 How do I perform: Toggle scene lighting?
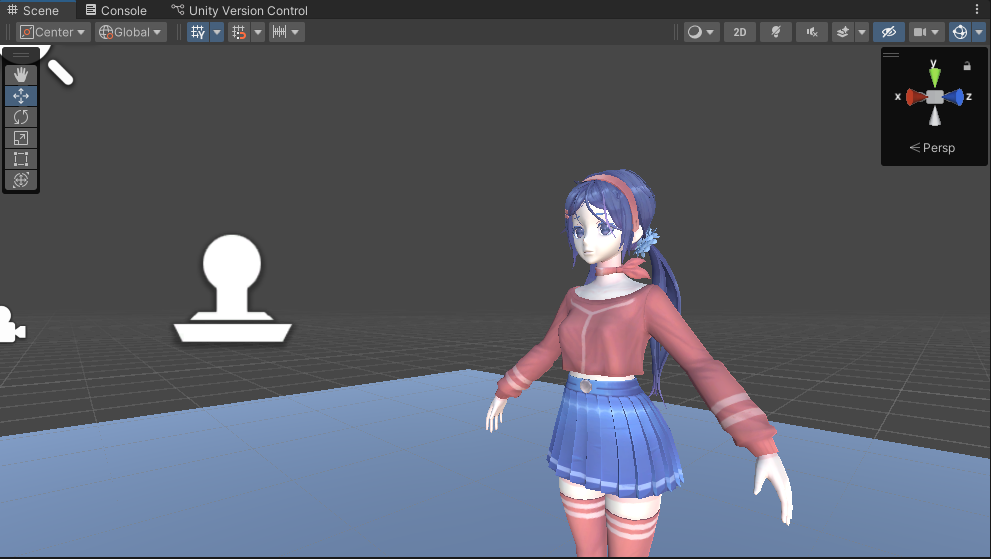coord(776,32)
